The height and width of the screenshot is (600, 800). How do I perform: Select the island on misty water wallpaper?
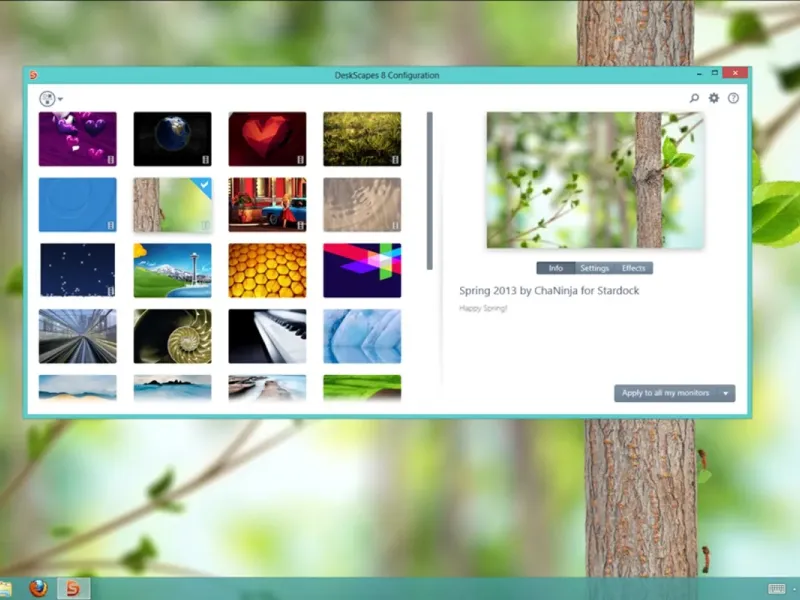tap(172, 388)
